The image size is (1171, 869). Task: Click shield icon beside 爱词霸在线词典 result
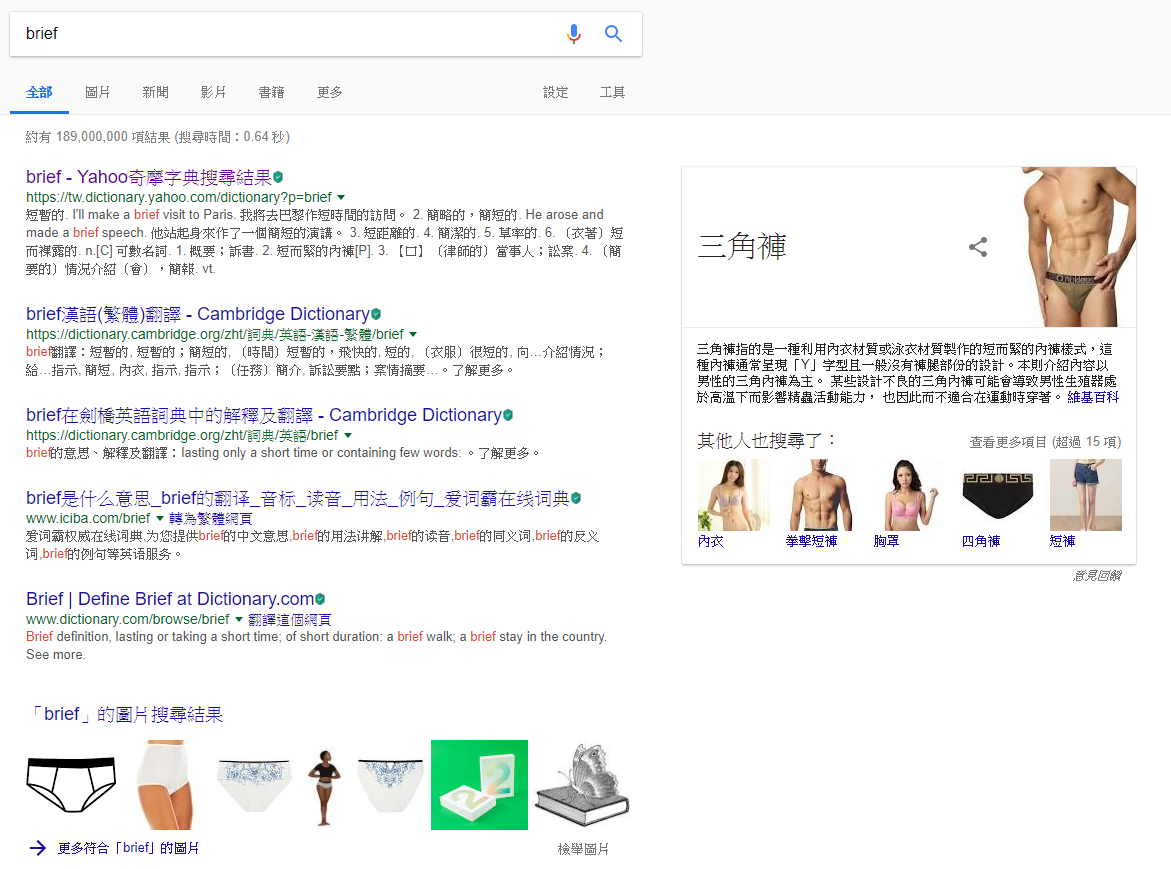point(576,498)
